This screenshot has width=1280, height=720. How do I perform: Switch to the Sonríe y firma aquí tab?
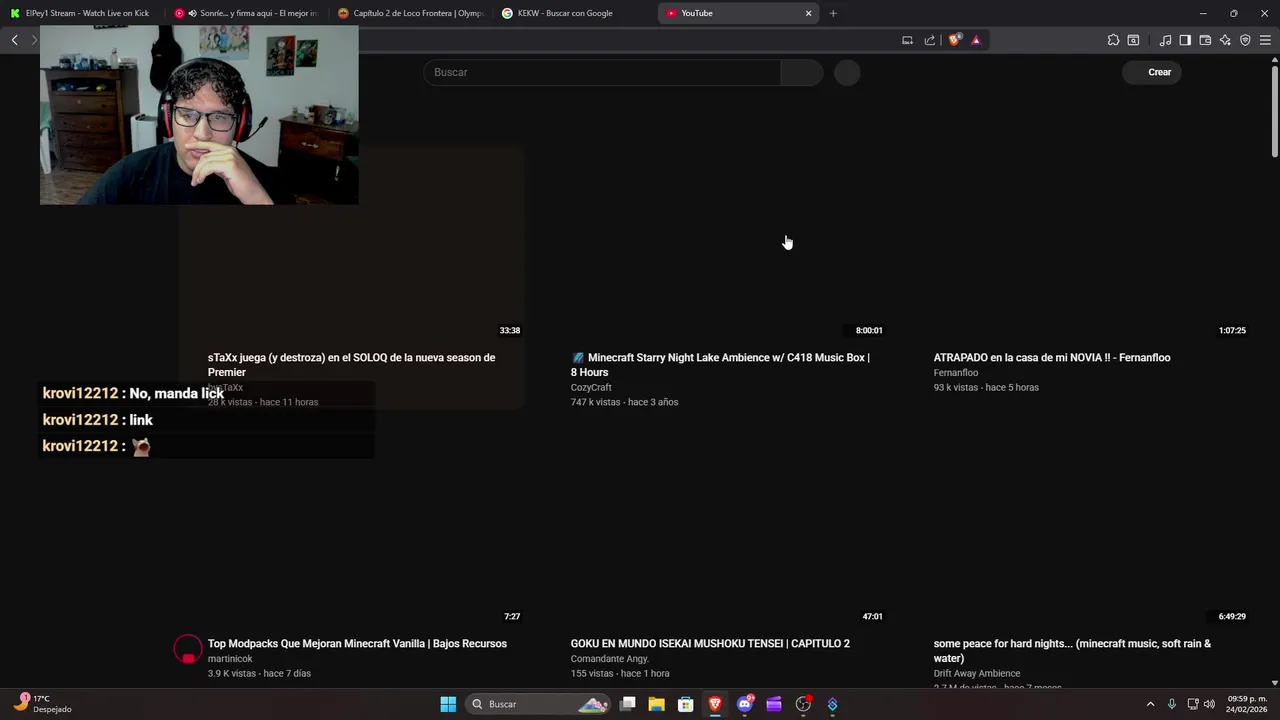tap(246, 13)
